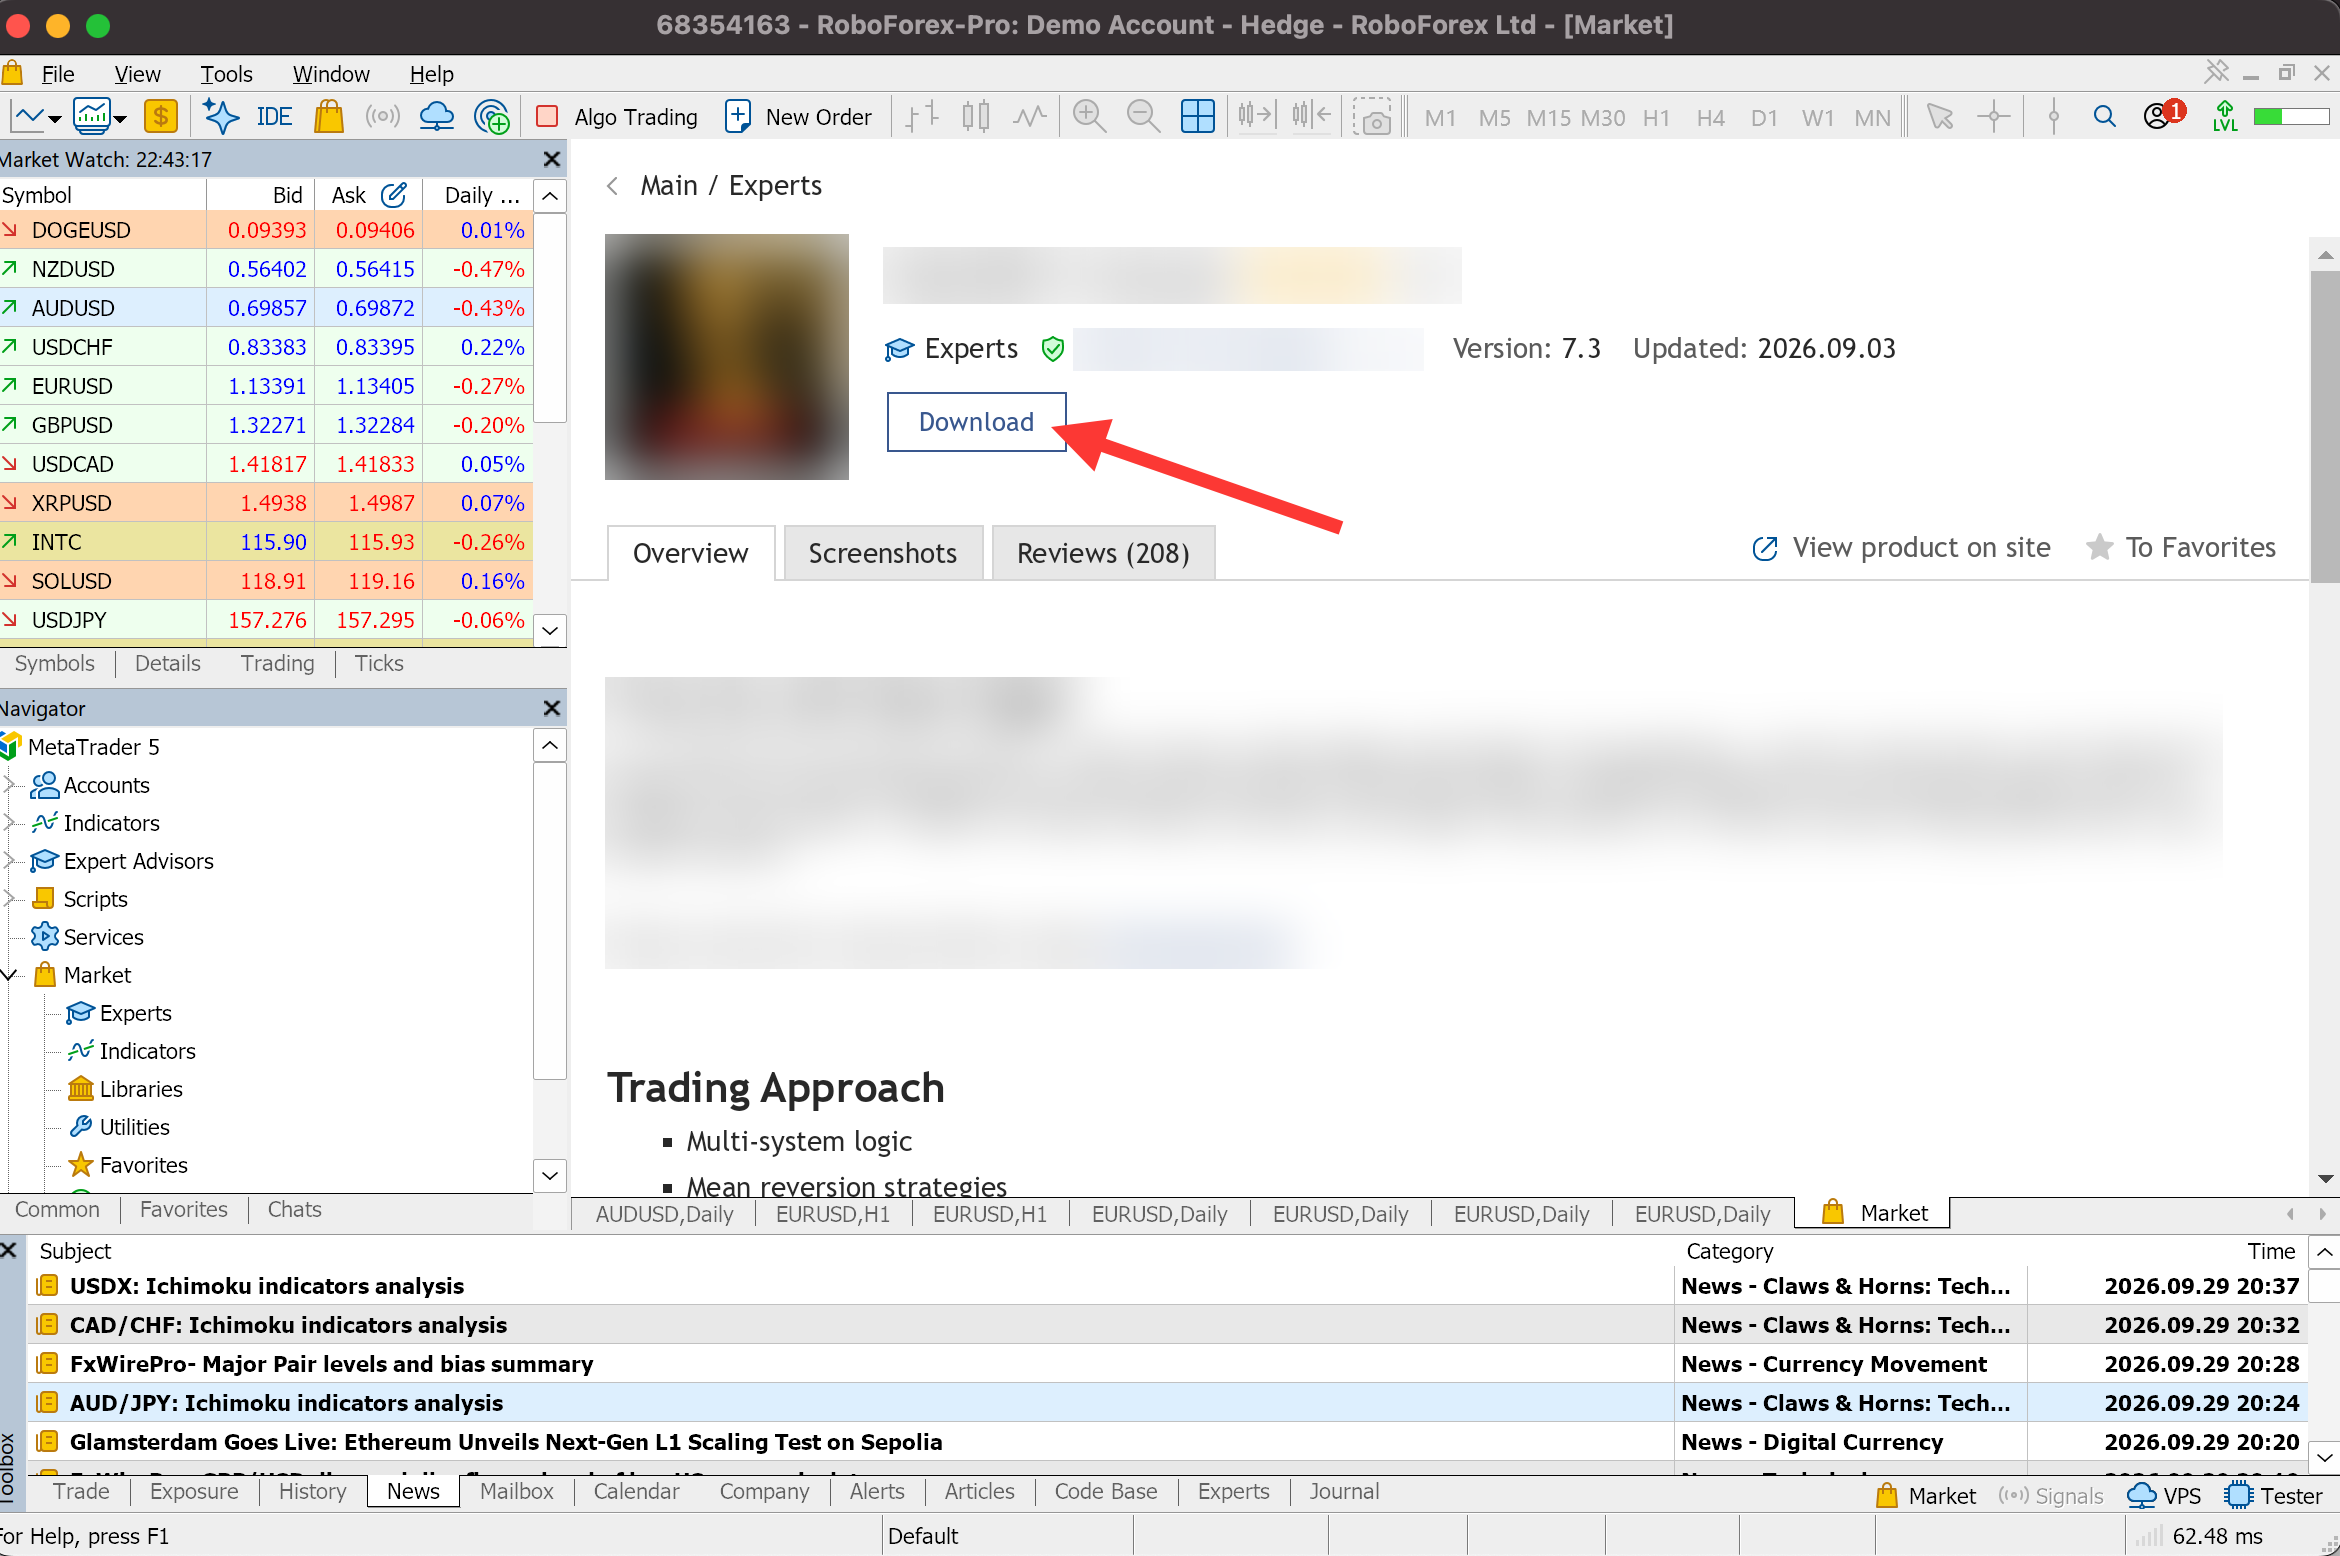Toggle chart auto scroll icon
2340x1556 pixels.
[1257, 117]
